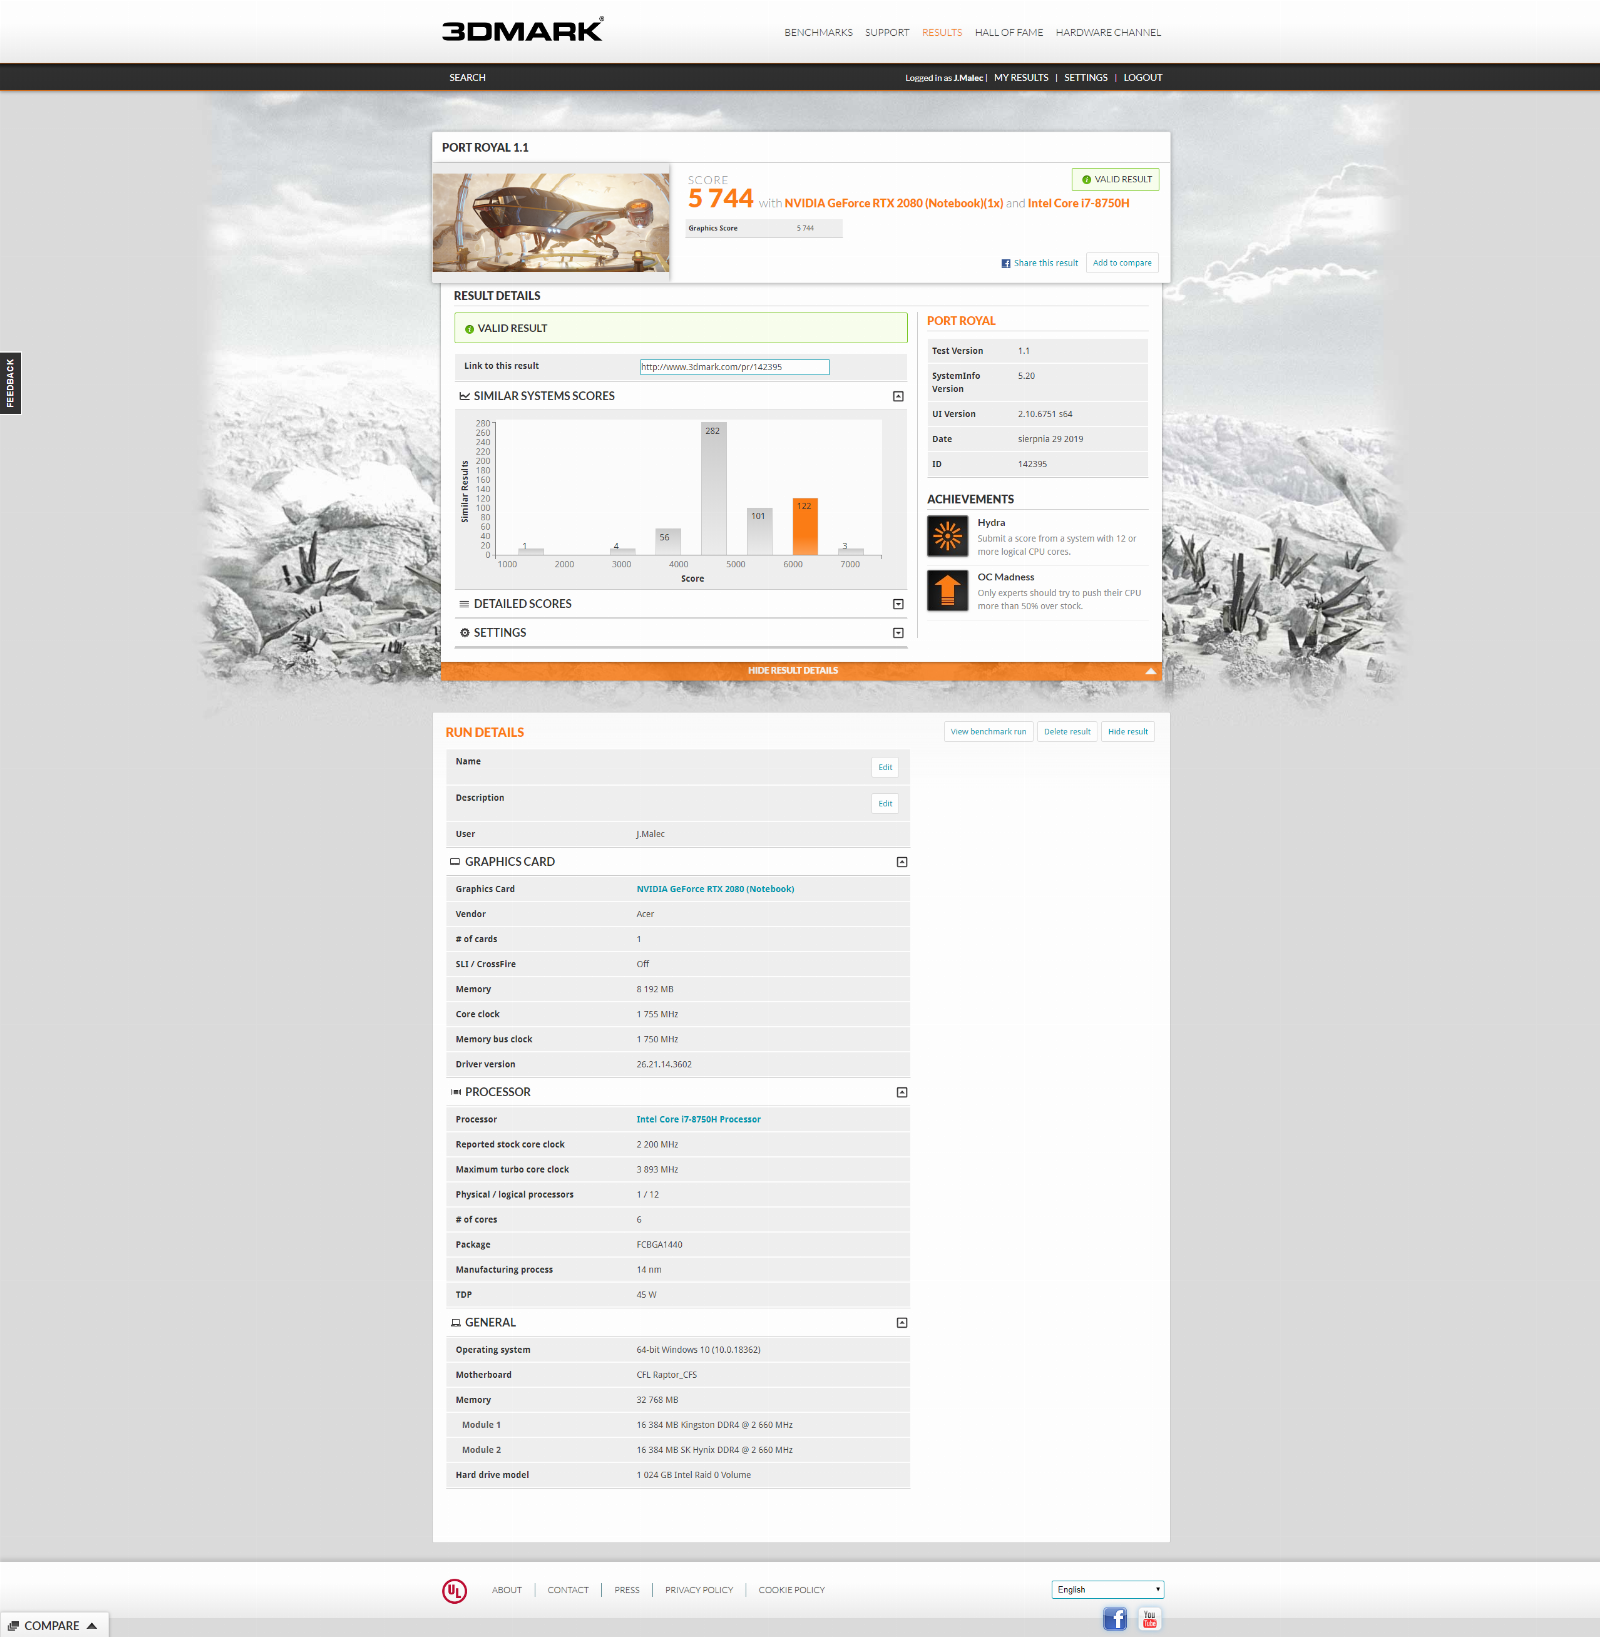Screen dimensions: 1600x1637
Task: Click the 282 bar in chart
Action: click(713, 489)
